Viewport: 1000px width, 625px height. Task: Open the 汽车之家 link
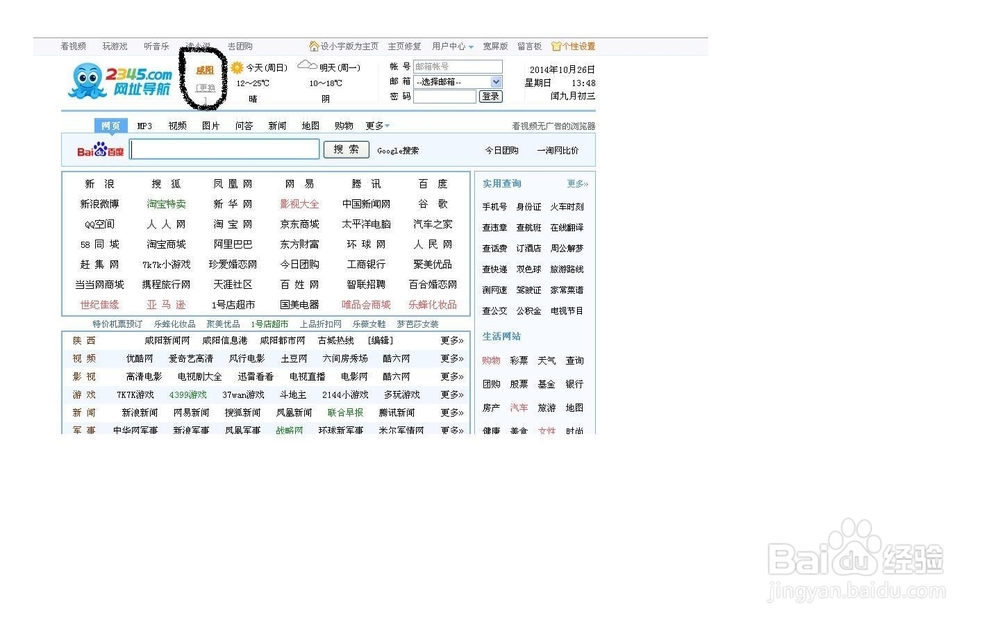tap(433, 224)
